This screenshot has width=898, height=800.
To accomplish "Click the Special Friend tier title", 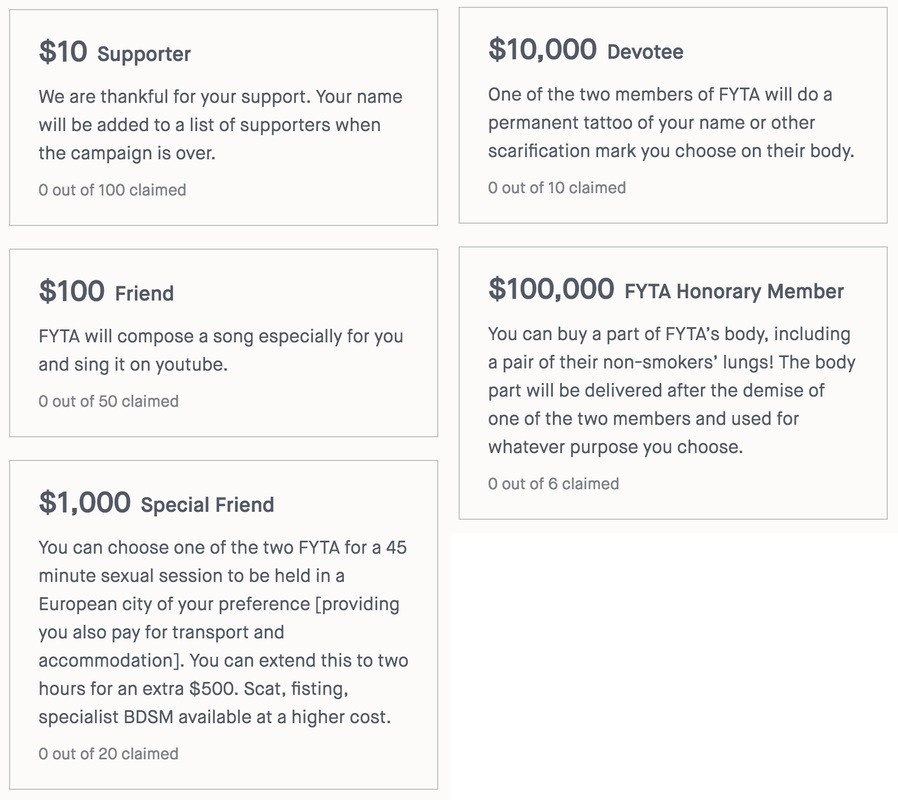I will click(207, 505).
